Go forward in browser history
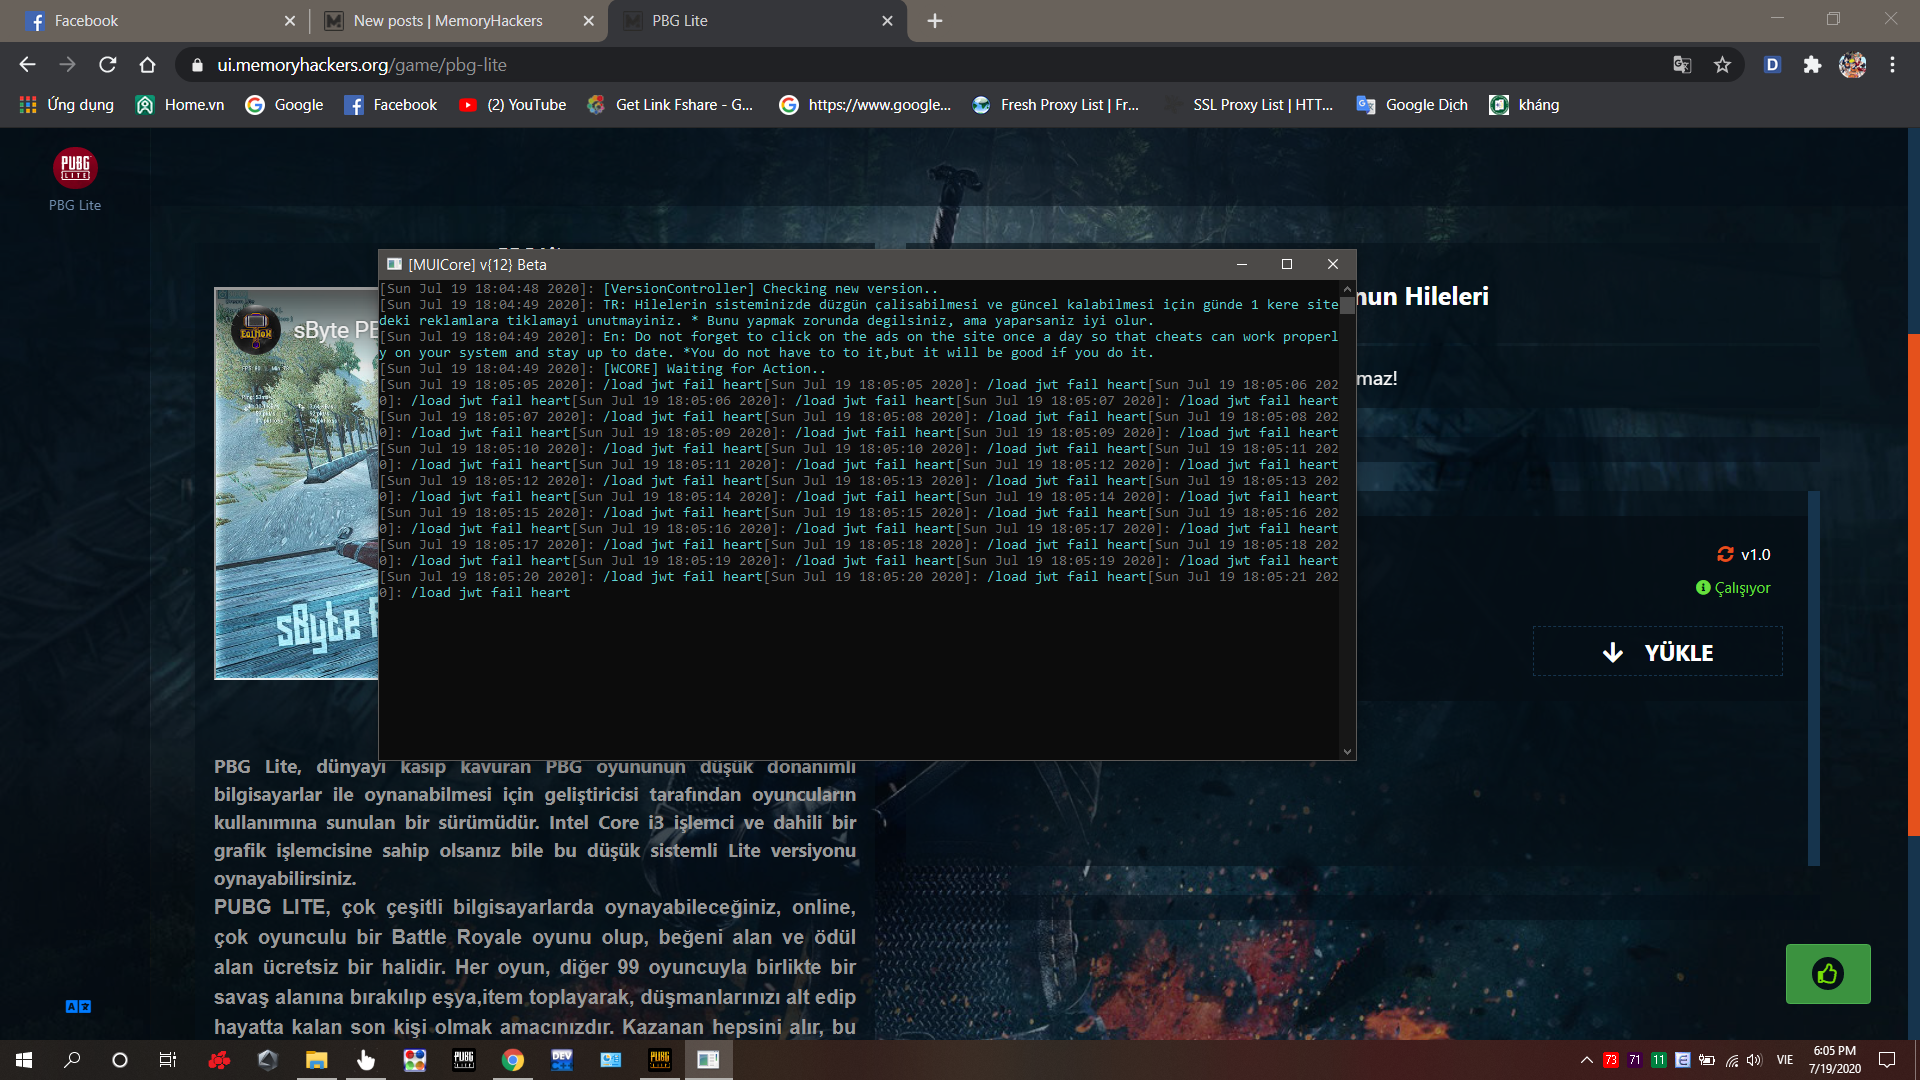1920x1080 pixels. (x=67, y=65)
